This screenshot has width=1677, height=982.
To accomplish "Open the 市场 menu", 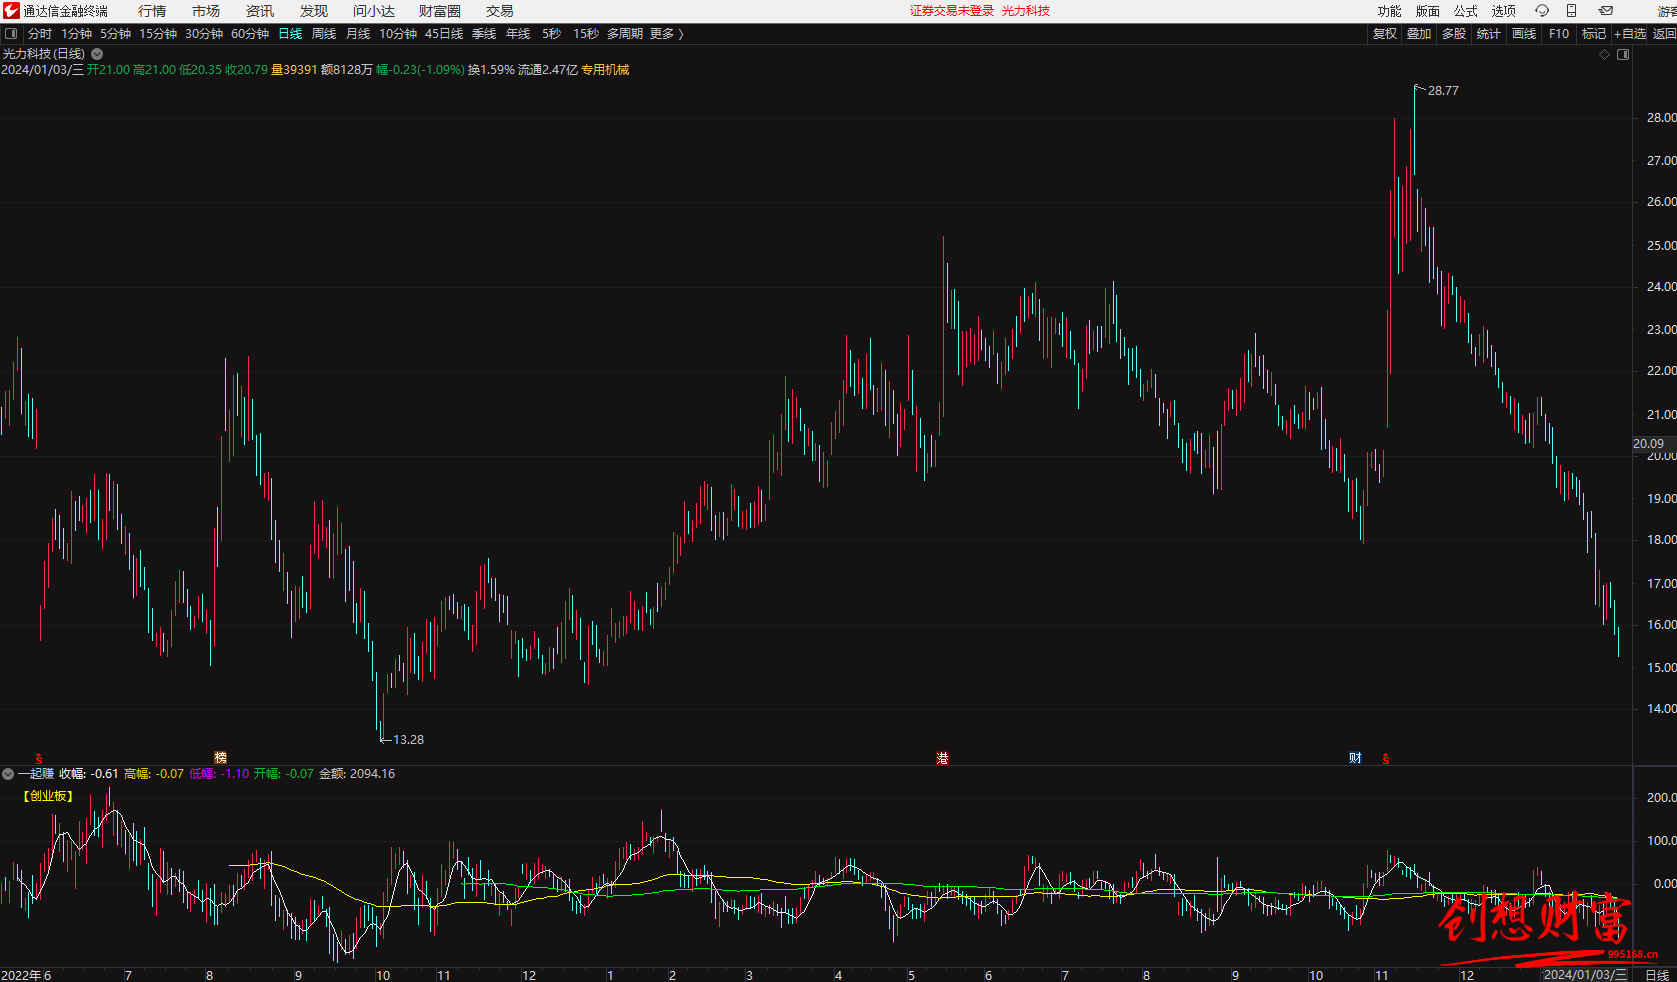I will tap(206, 11).
